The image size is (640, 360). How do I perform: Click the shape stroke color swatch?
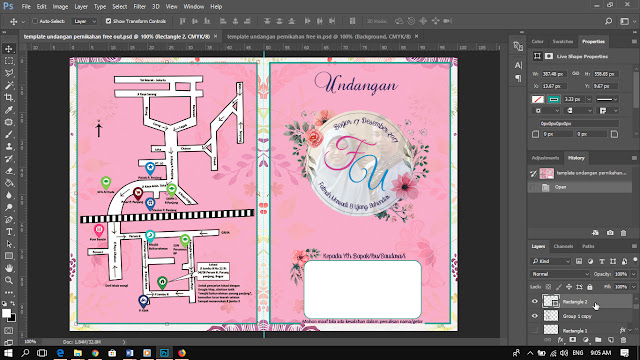553,99
